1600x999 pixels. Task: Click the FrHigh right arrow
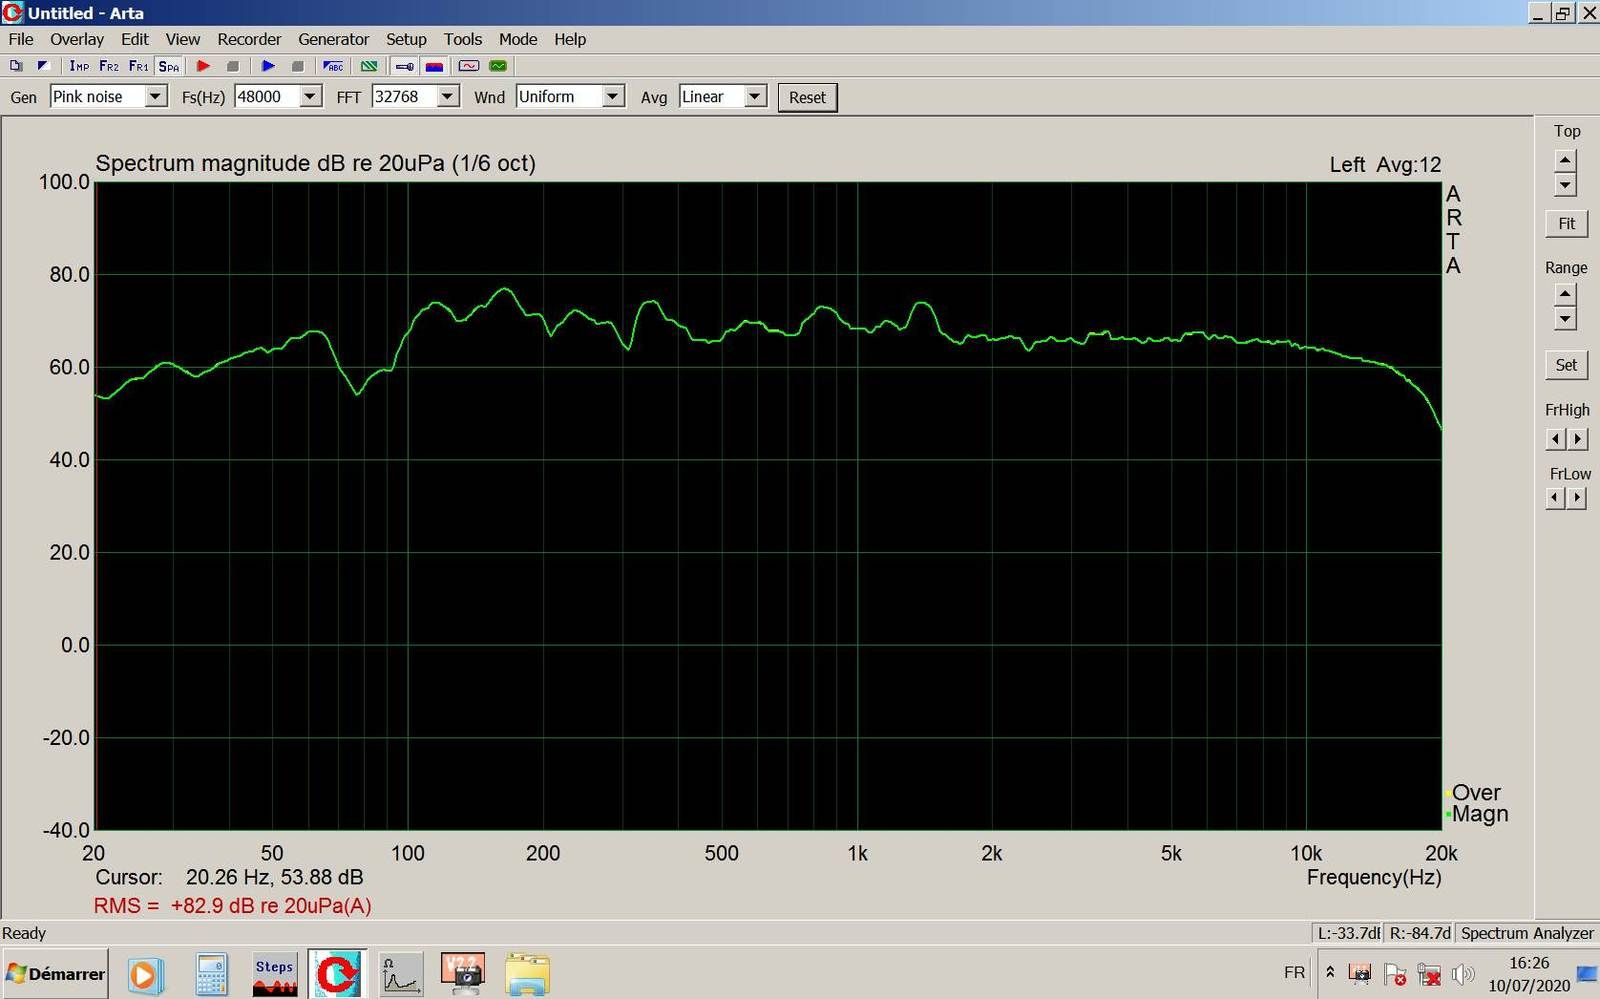coord(1578,439)
